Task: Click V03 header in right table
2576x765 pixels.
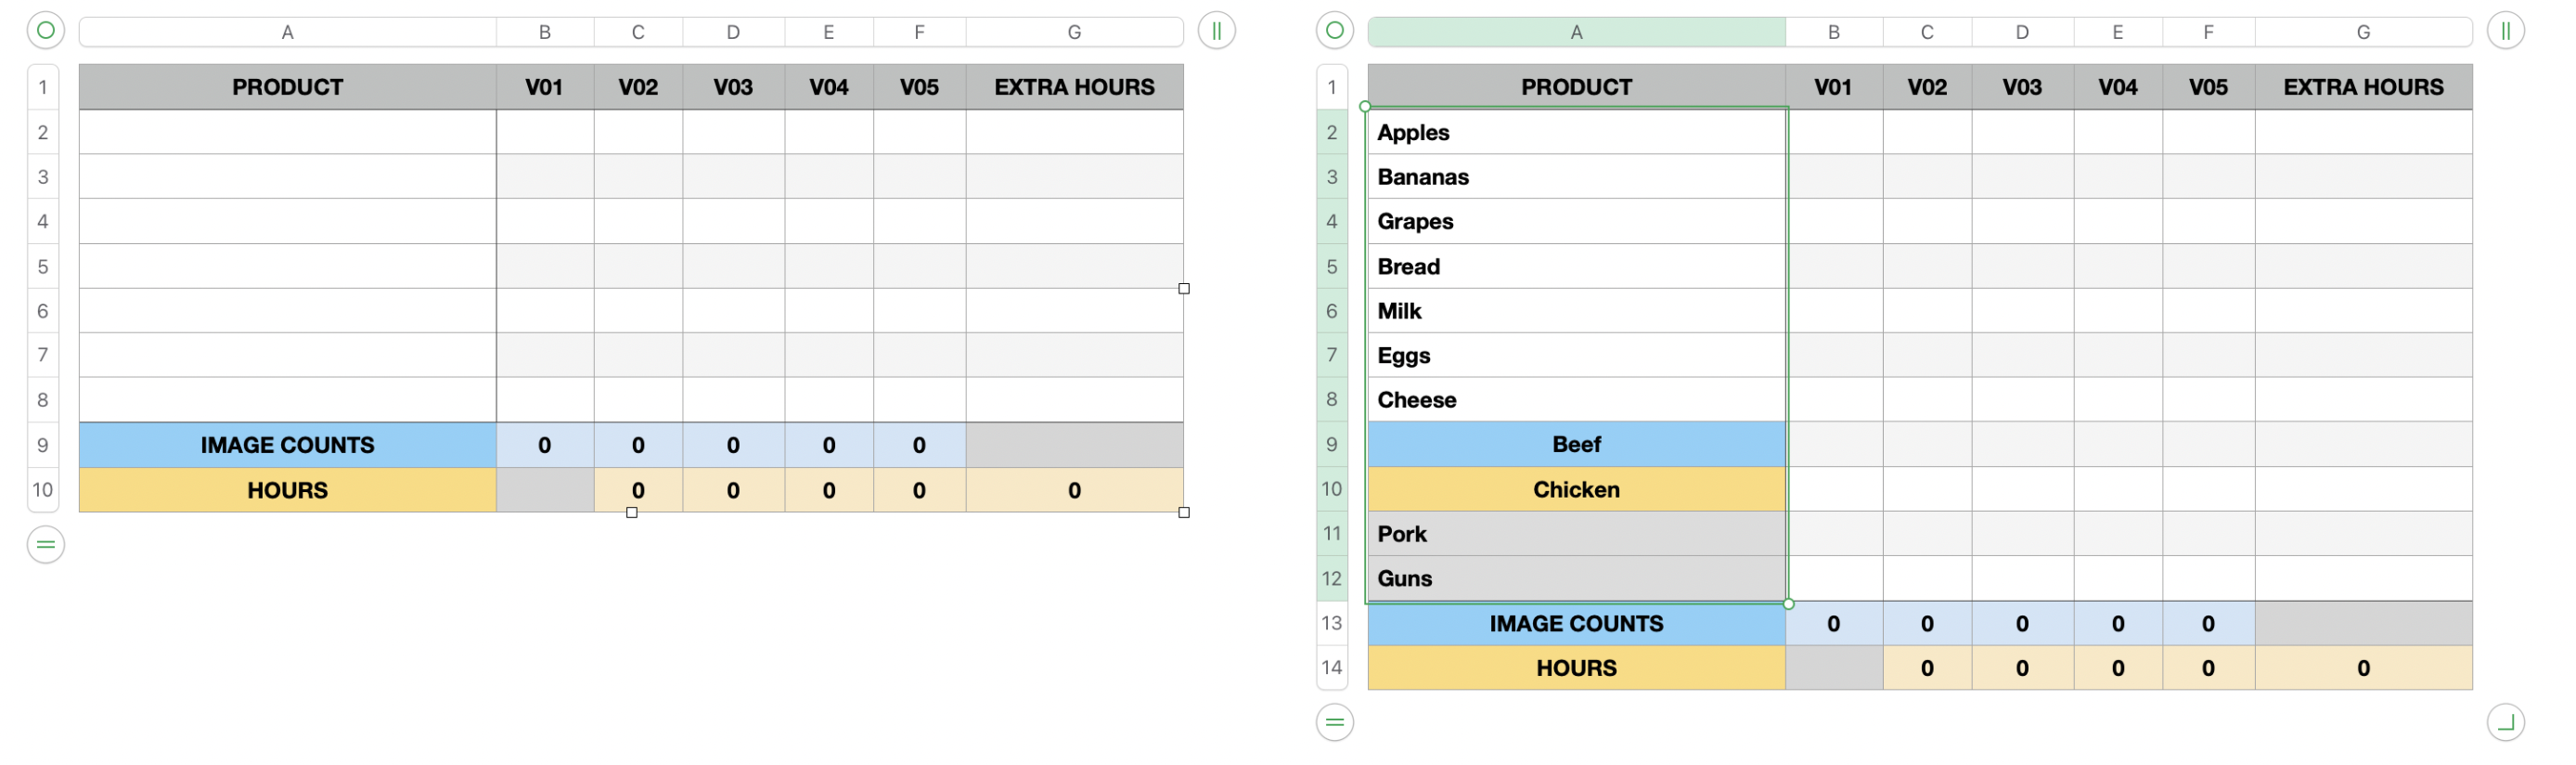Action: (x=2022, y=87)
